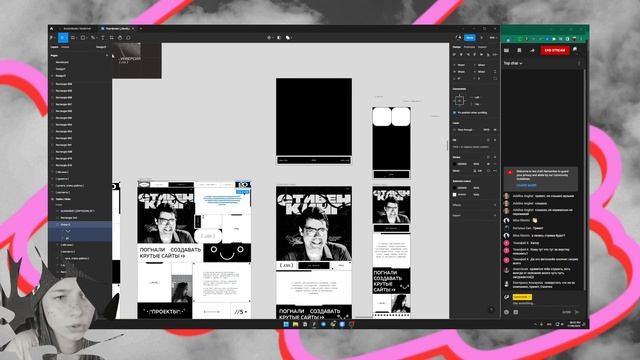Switch to the Layers tab
This screenshot has width=640, height=360.
[54, 47]
